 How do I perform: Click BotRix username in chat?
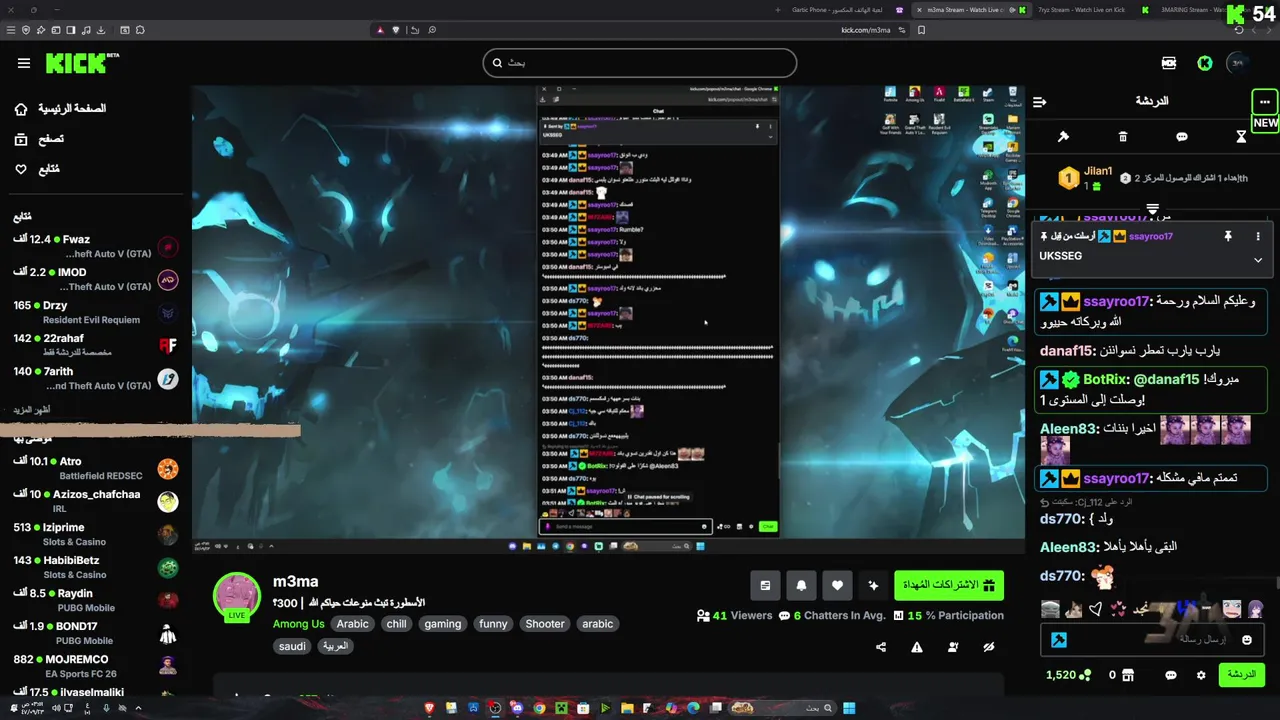1104,379
